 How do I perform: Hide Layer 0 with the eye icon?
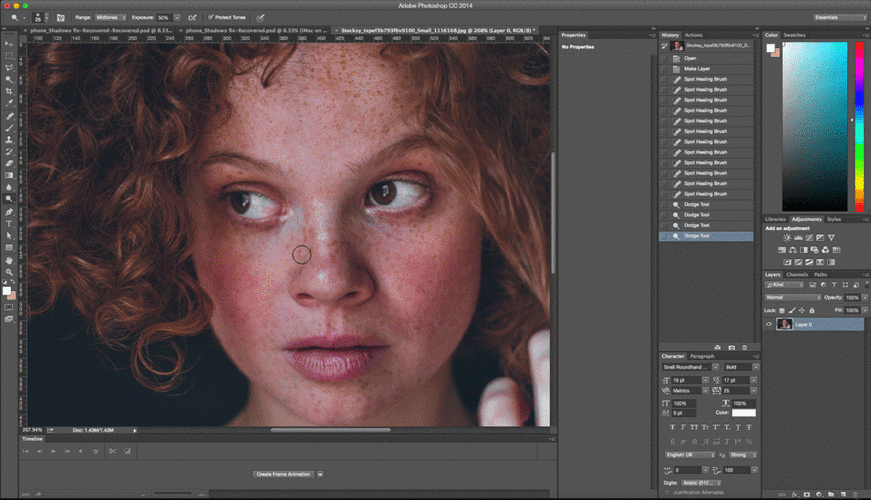point(769,325)
